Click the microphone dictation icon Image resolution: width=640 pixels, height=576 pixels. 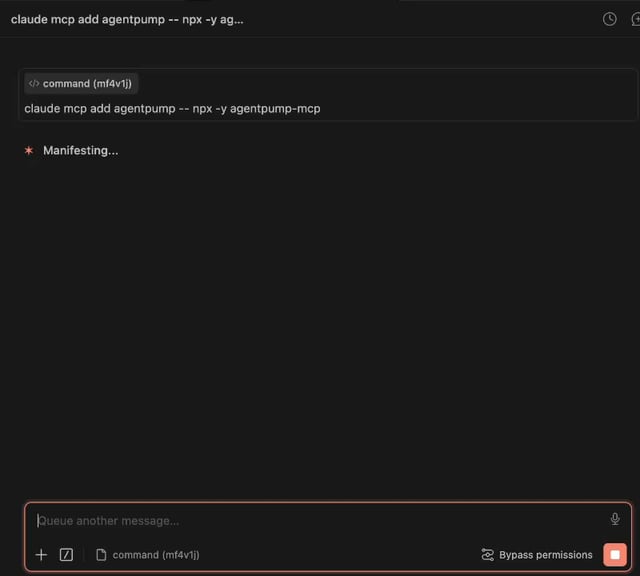(x=615, y=519)
